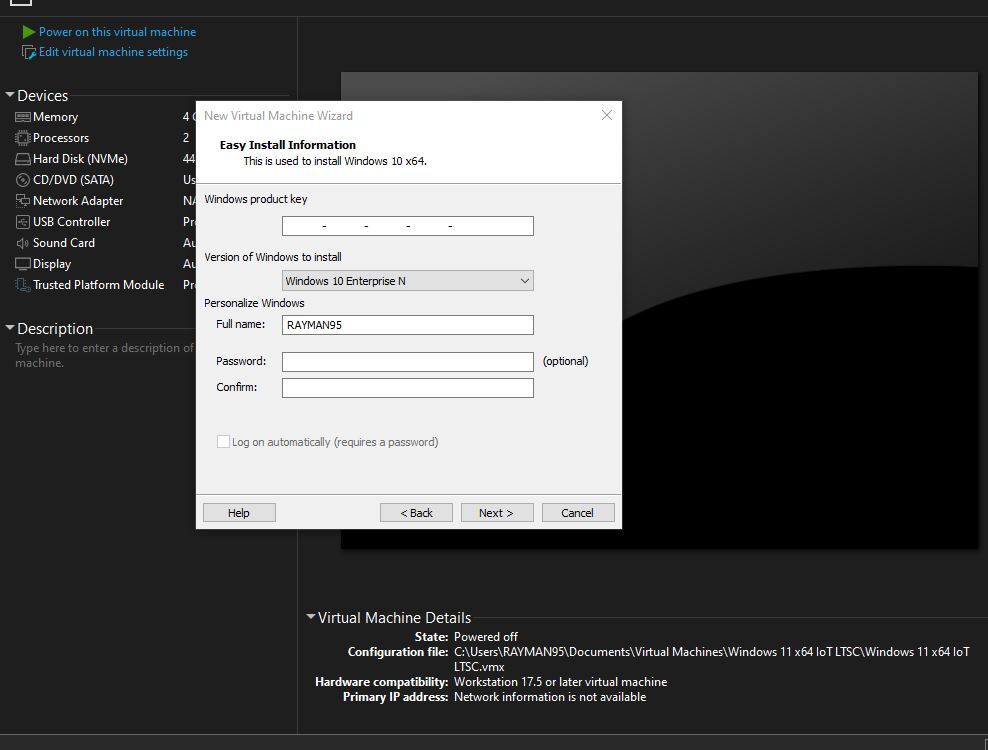Close the wizard using the X button

click(607, 115)
